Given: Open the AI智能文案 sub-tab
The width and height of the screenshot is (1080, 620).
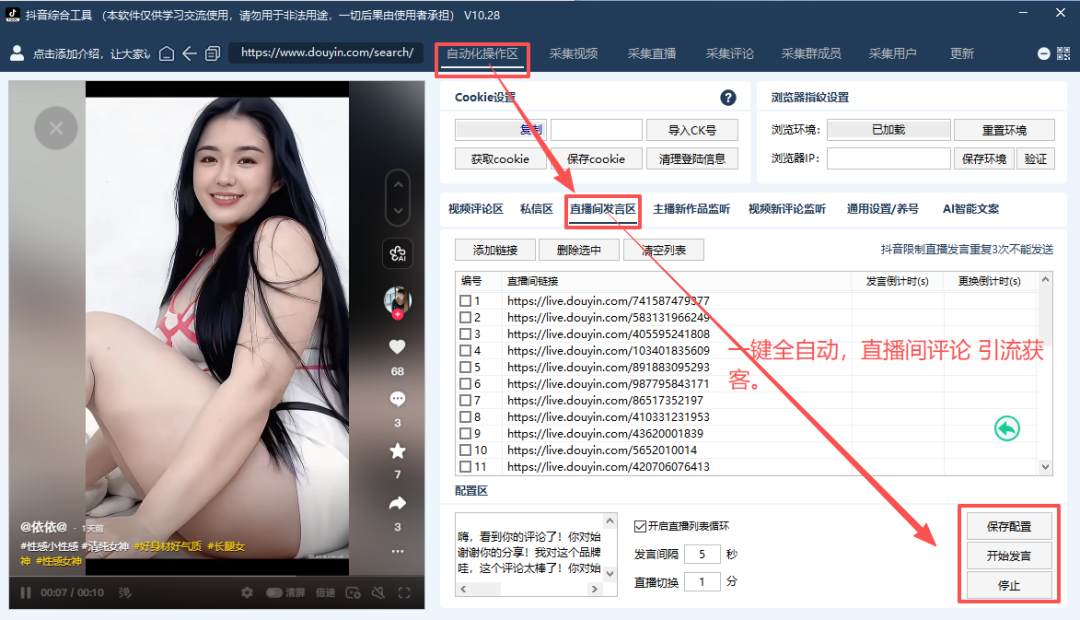Looking at the screenshot, I should point(970,209).
